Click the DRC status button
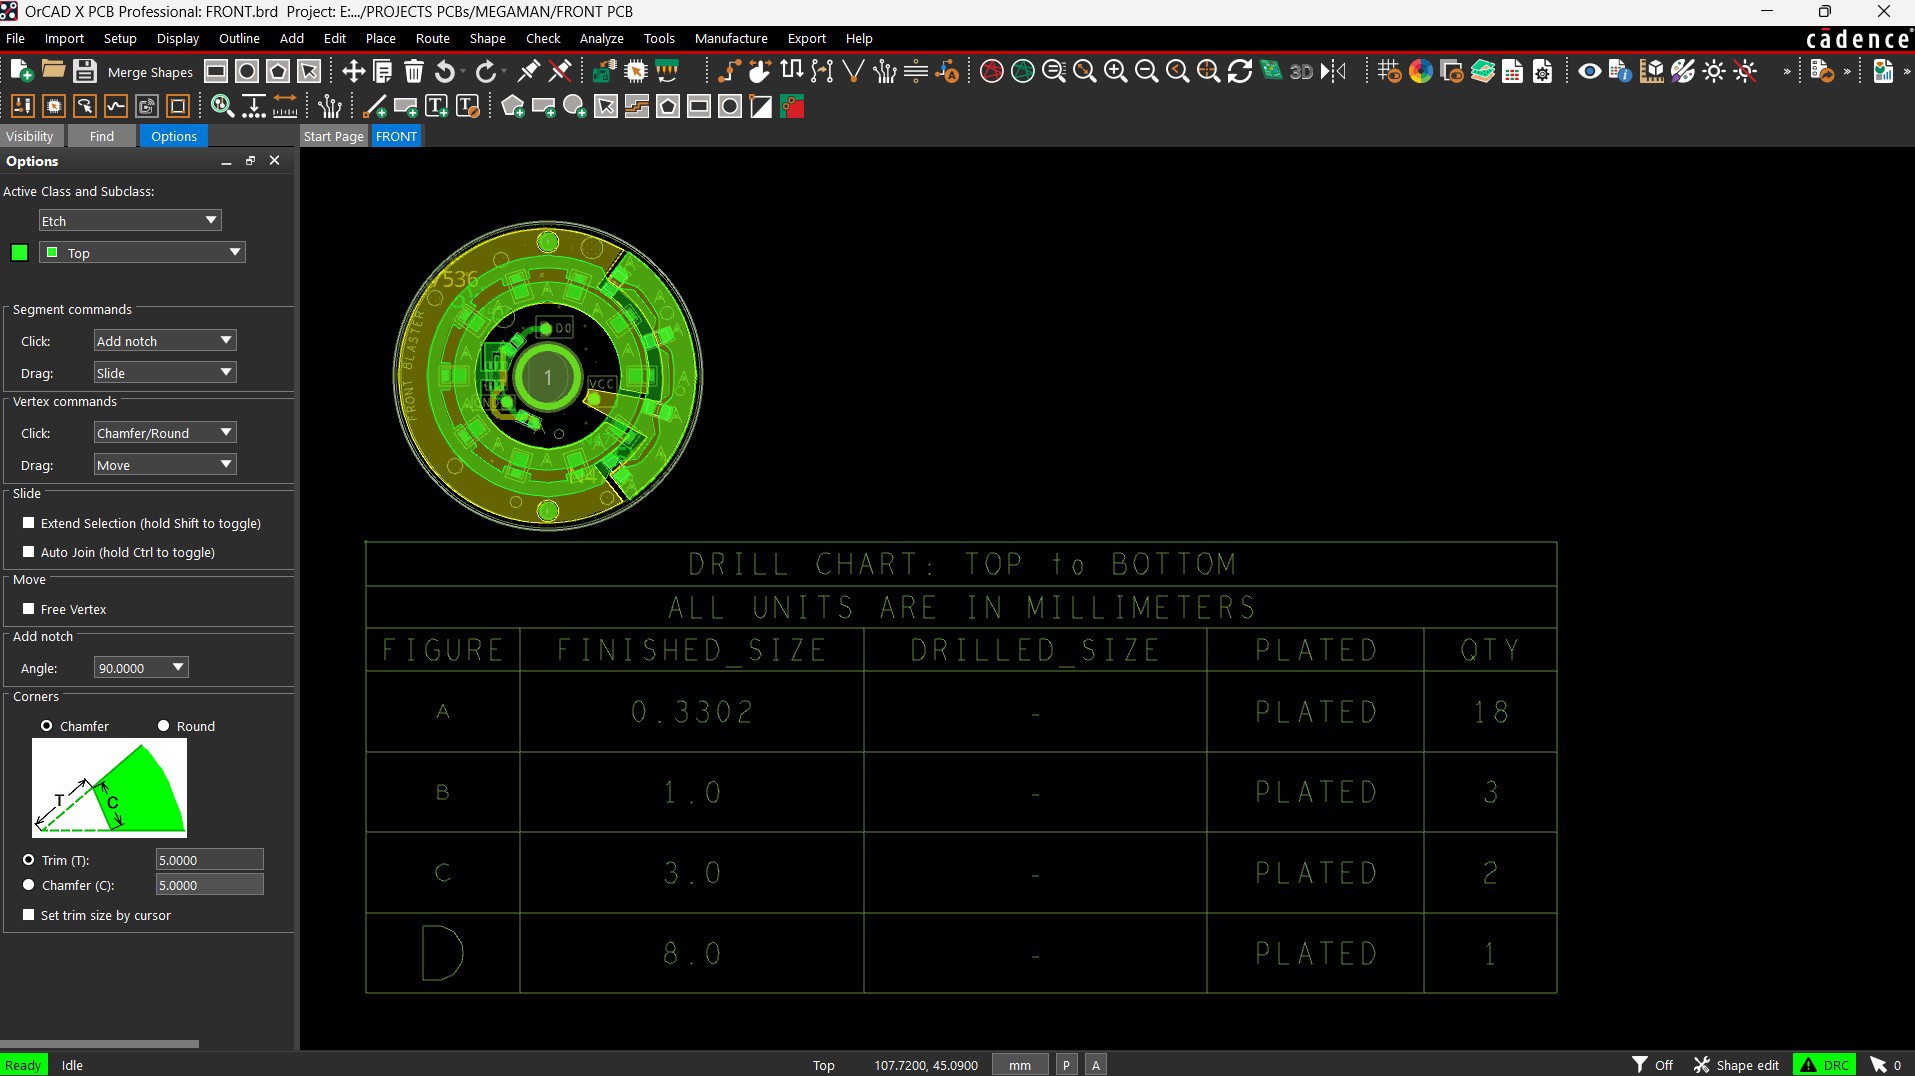Viewport: 1915px width, 1076px height. point(1825,1065)
